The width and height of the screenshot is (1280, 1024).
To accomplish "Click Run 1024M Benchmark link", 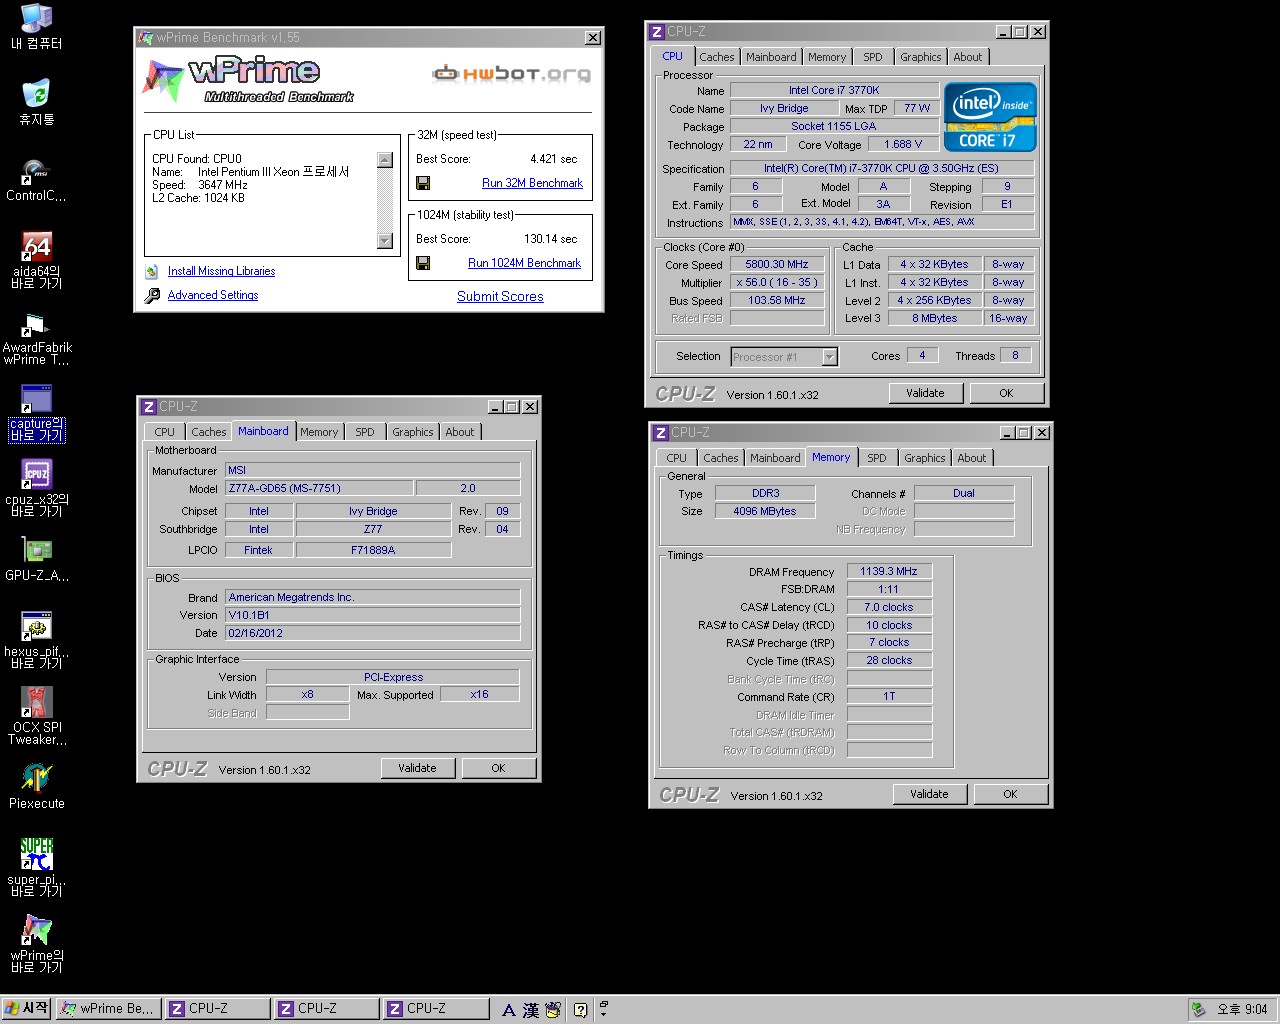I will [524, 263].
